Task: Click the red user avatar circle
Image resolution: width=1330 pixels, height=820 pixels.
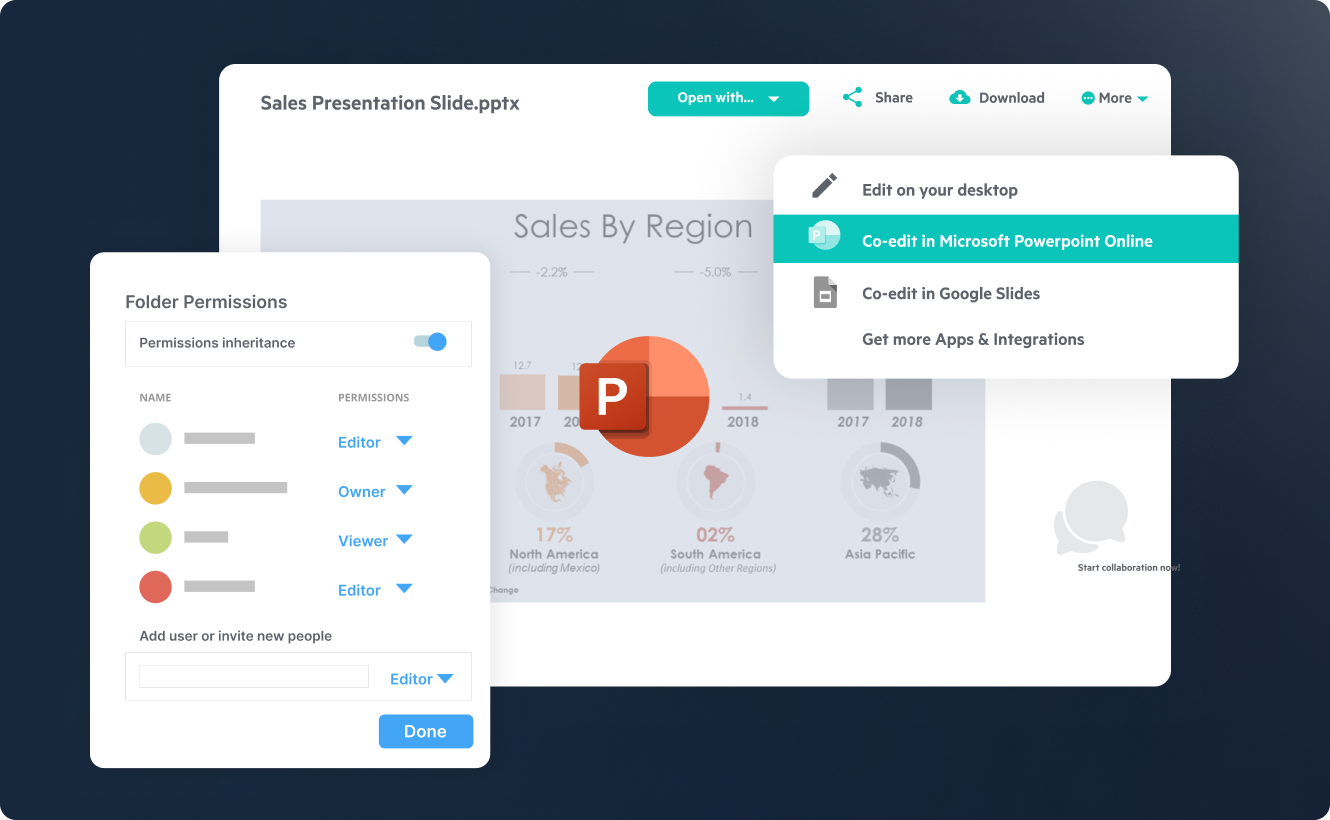Action: pyautogui.click(x=155, y=587)
